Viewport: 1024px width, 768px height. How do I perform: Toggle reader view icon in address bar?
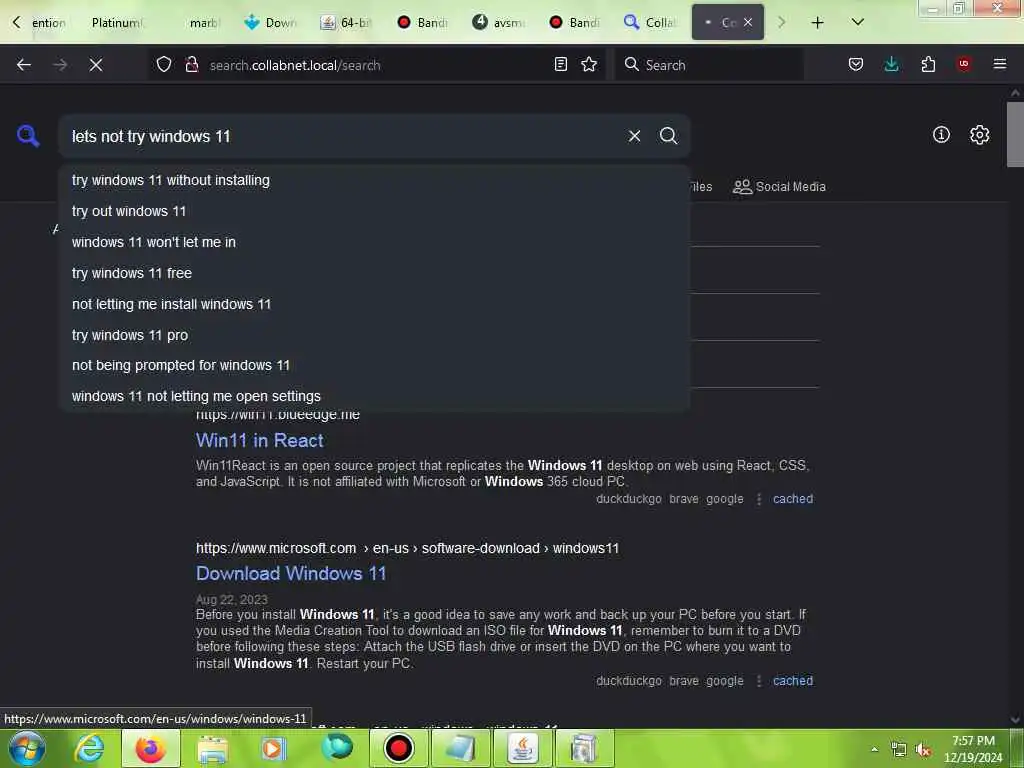(560, 64)
